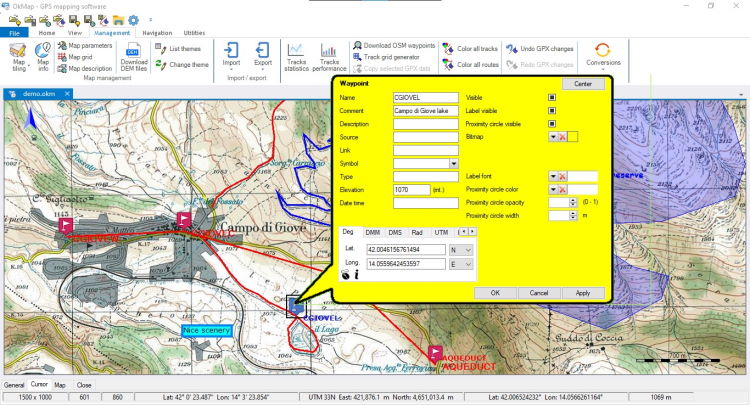Image resolution: width=750 pixels, height=405 pixels.
Task: Open the Import dropdown menu
Action: pos(231,57)
